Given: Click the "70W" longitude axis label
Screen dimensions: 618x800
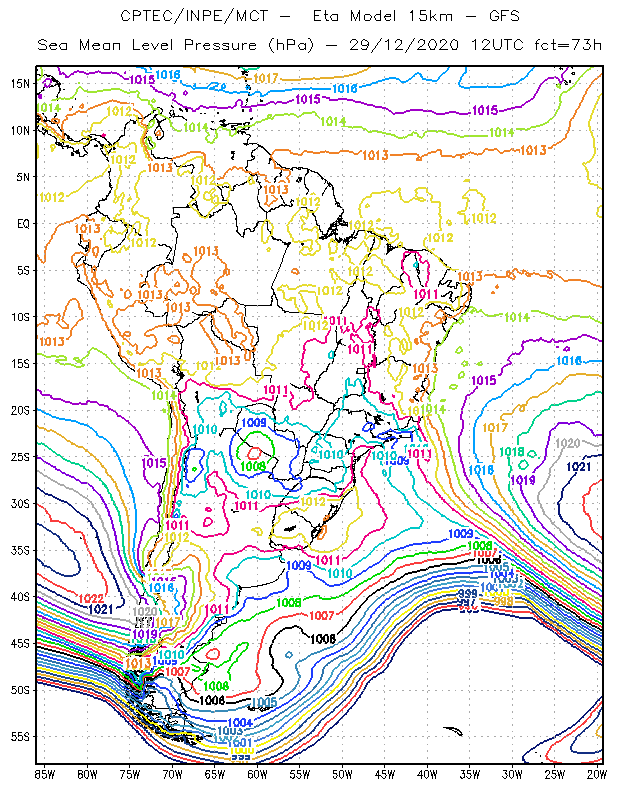Looking at the screenshot, I should pyautogui.click(x=172, y=775).
